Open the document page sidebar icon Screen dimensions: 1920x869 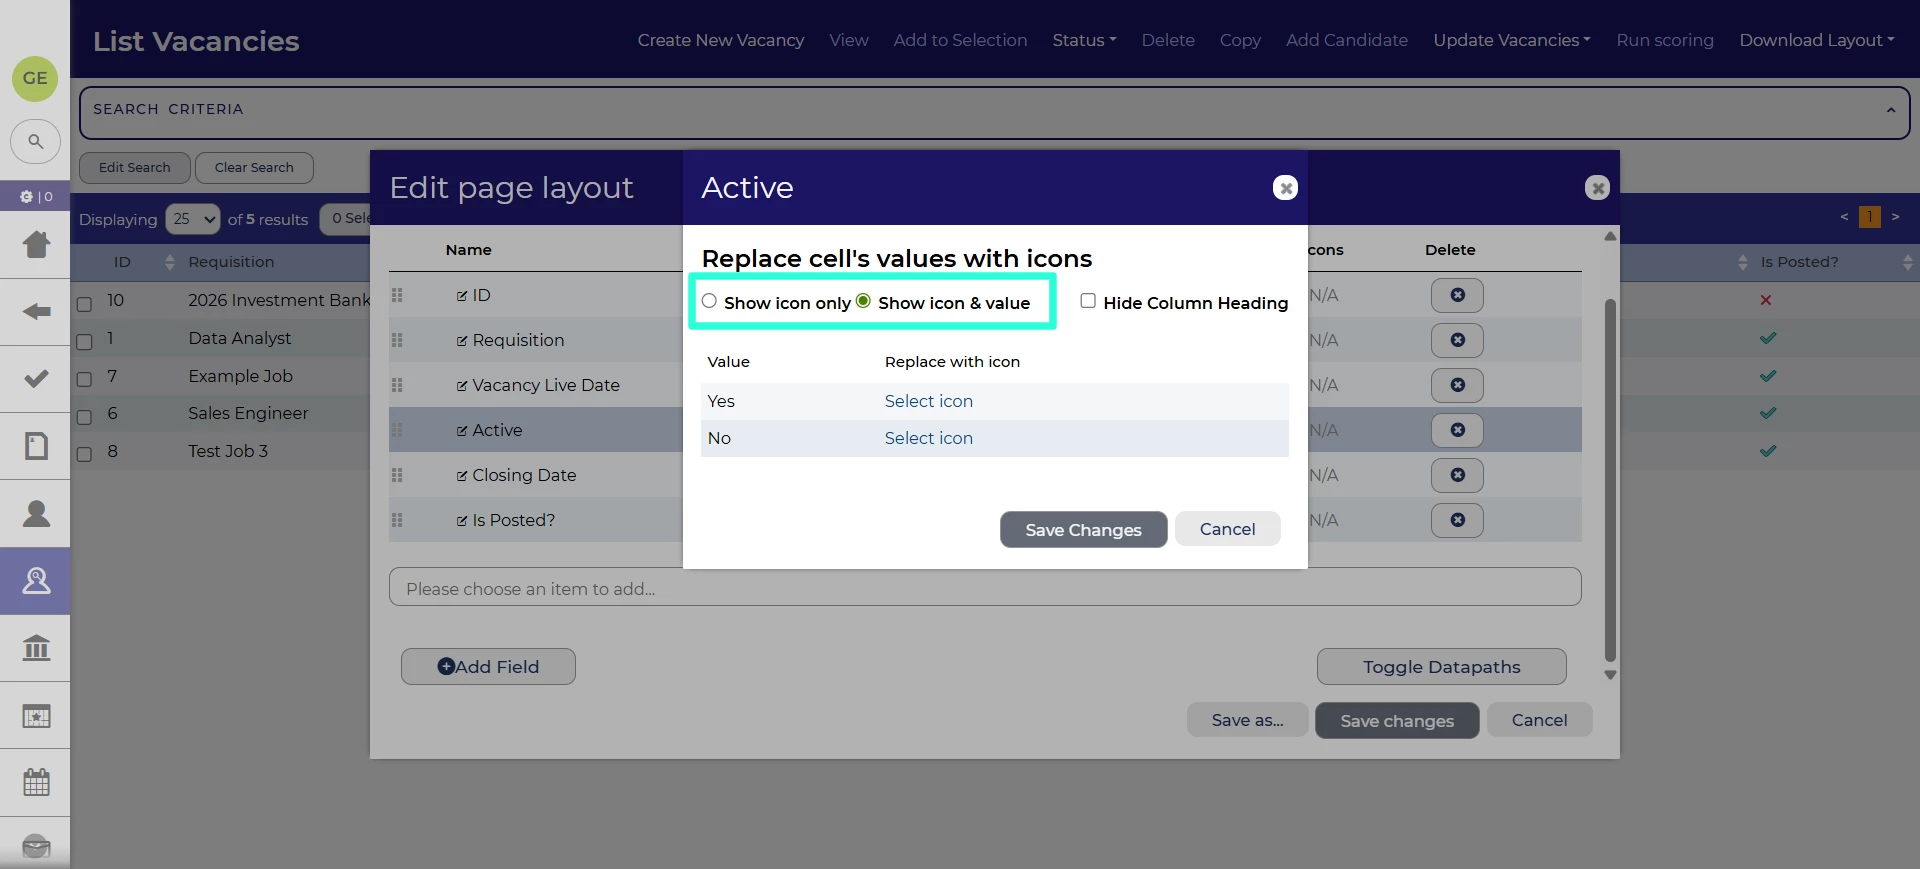pos(36,446)
